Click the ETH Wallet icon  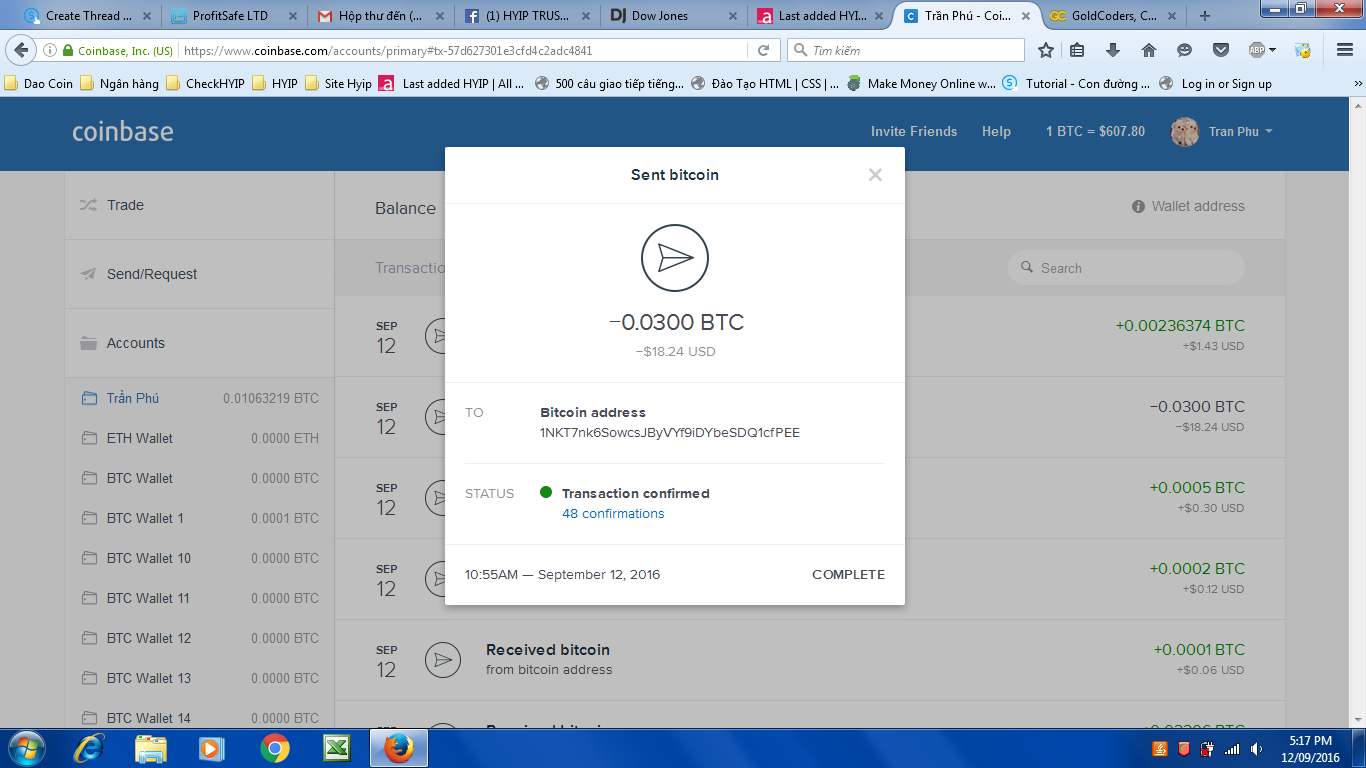coord(88,438)
